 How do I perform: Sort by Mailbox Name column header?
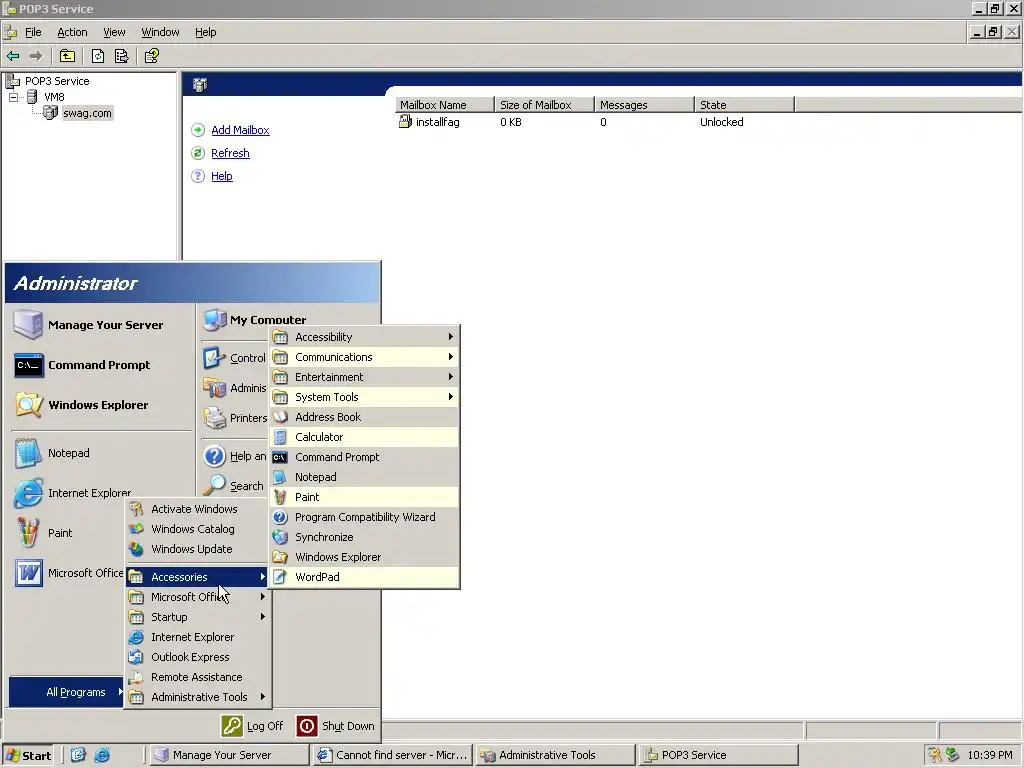pos(445,104)
